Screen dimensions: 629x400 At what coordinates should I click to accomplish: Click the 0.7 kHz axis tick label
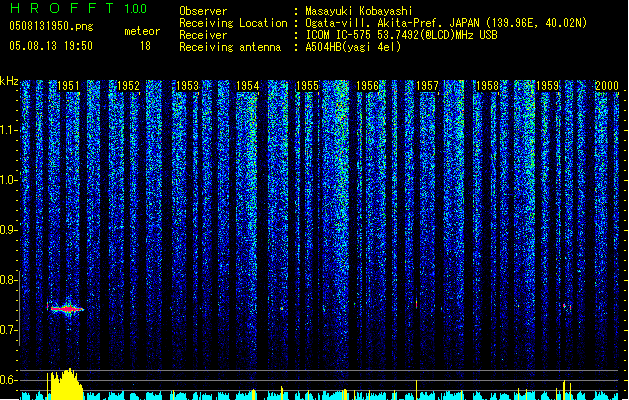point(7,330)
